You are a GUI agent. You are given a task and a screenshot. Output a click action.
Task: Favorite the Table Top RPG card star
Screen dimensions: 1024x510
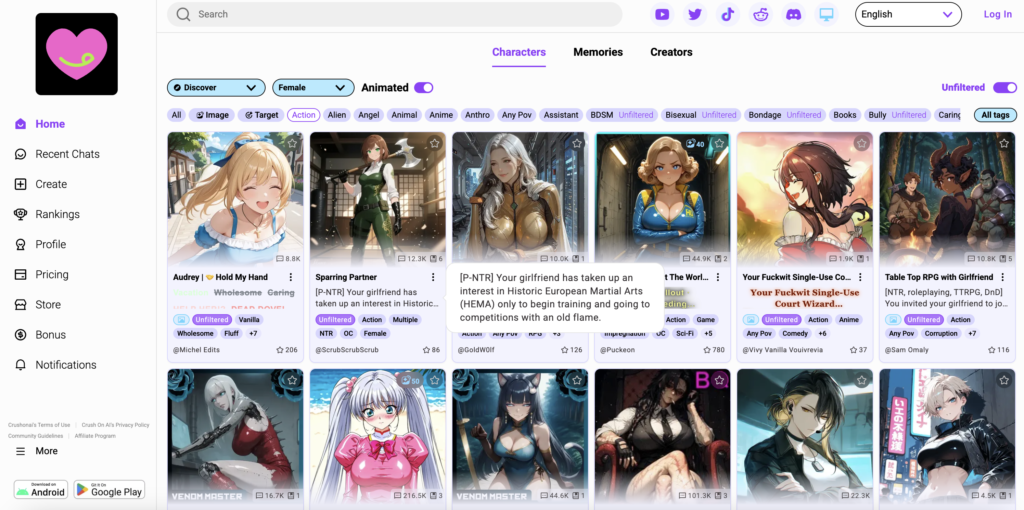tap(1004, 143)
